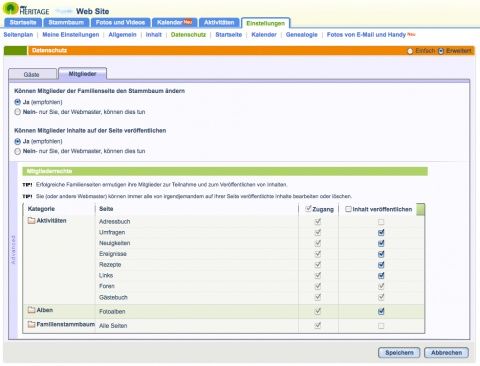Viewport: 480px width, 366px height.
Task: Select Ja for Stammbaum ändern
Action: (x=17, y=102)
